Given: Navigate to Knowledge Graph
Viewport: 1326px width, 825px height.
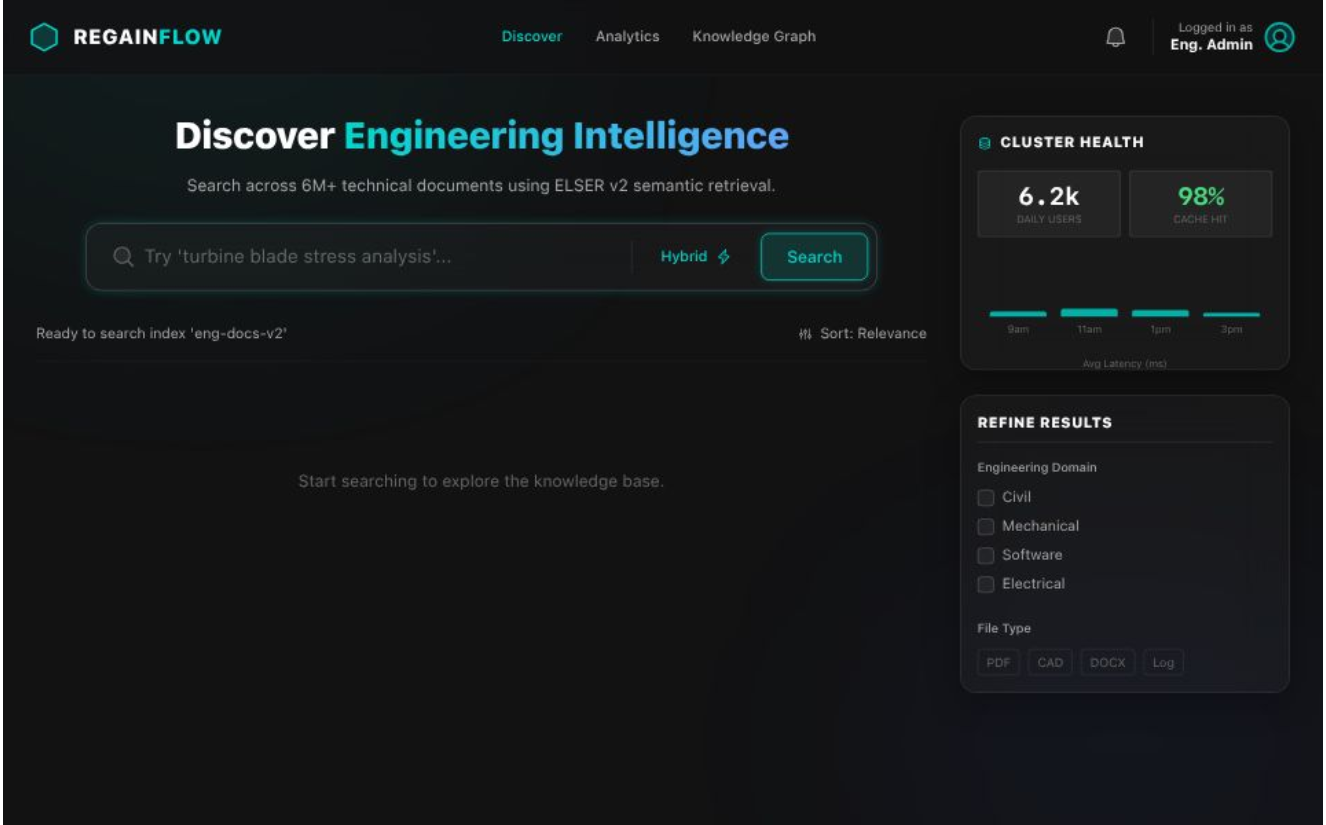Looking at the screenshot, I should pos(754,36).
